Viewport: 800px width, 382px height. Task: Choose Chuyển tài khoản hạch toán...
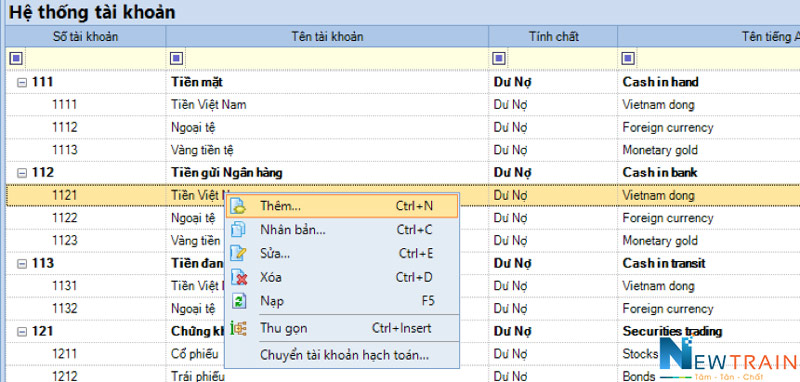(342, 355)
